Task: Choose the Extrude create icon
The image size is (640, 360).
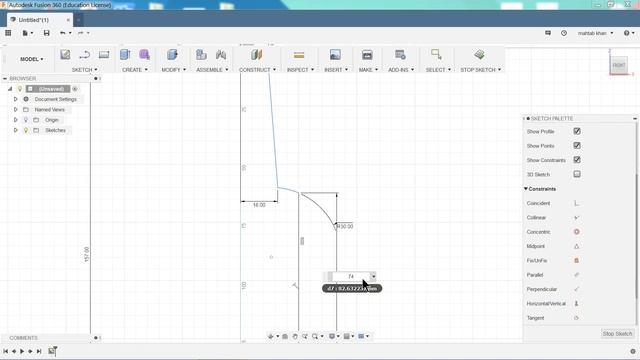Action: pos(125,55)
